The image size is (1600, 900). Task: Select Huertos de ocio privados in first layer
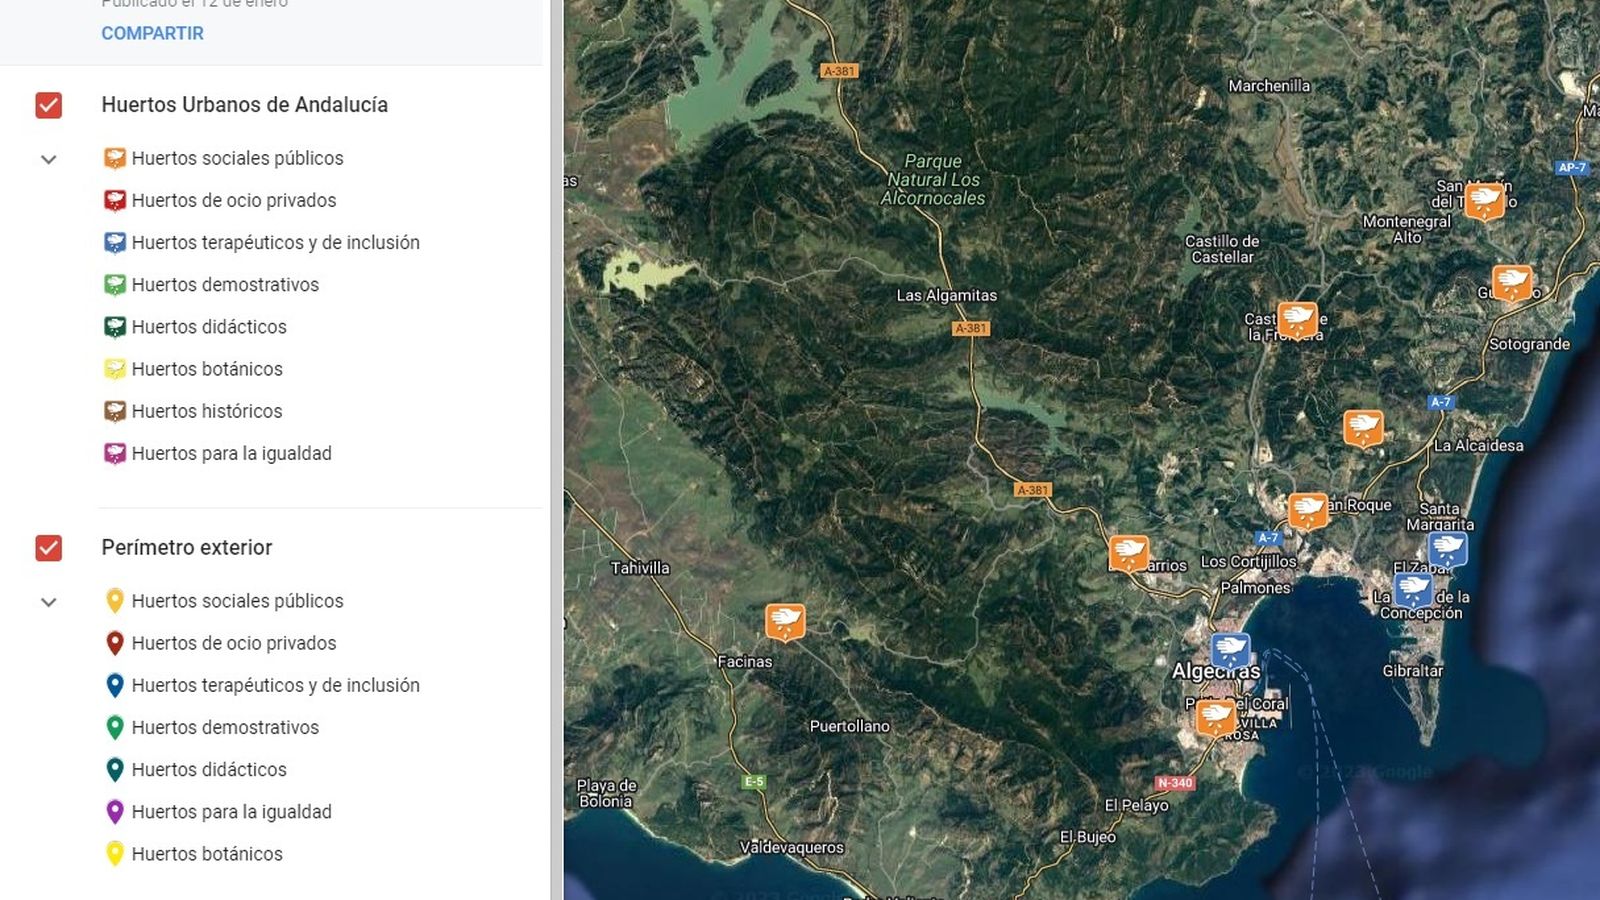tap(233, 200)
